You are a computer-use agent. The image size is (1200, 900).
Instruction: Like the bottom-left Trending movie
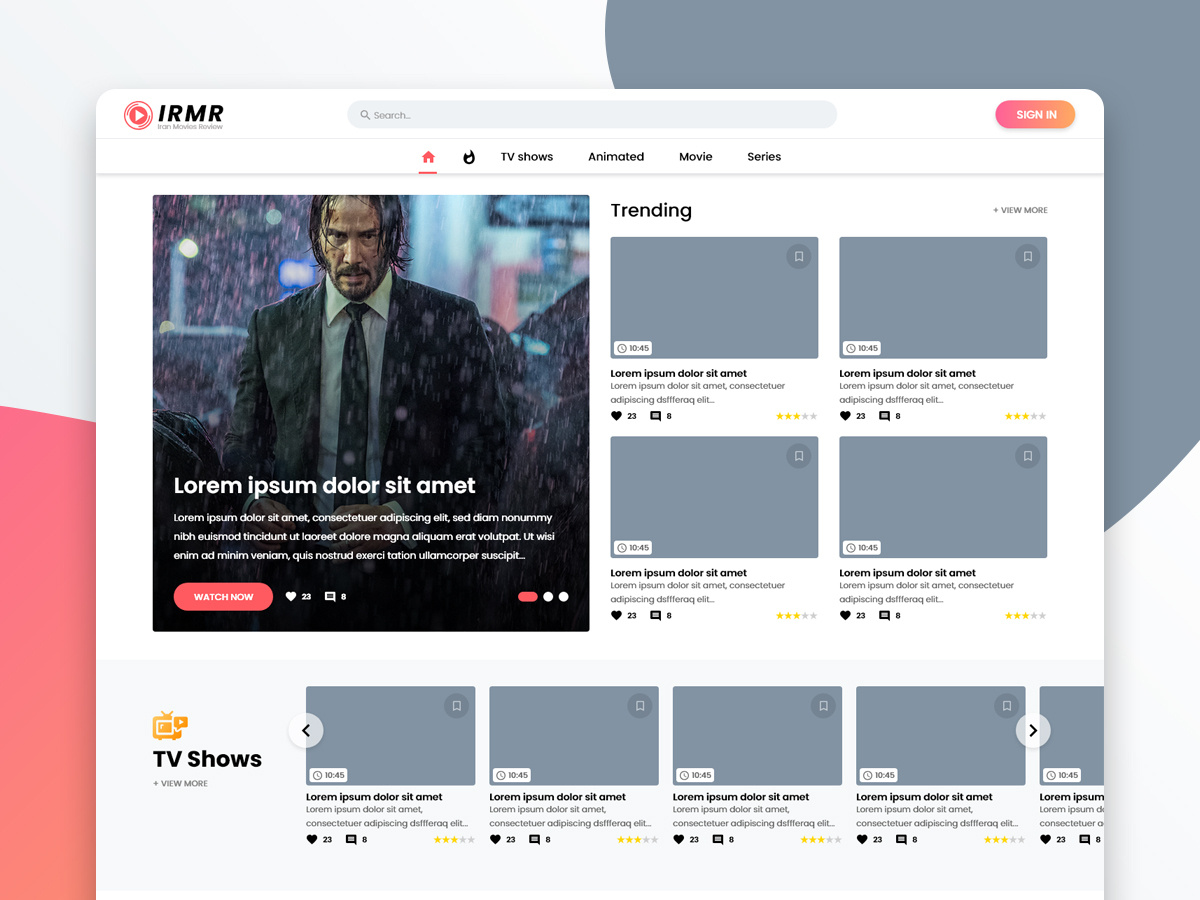(617, 615)
